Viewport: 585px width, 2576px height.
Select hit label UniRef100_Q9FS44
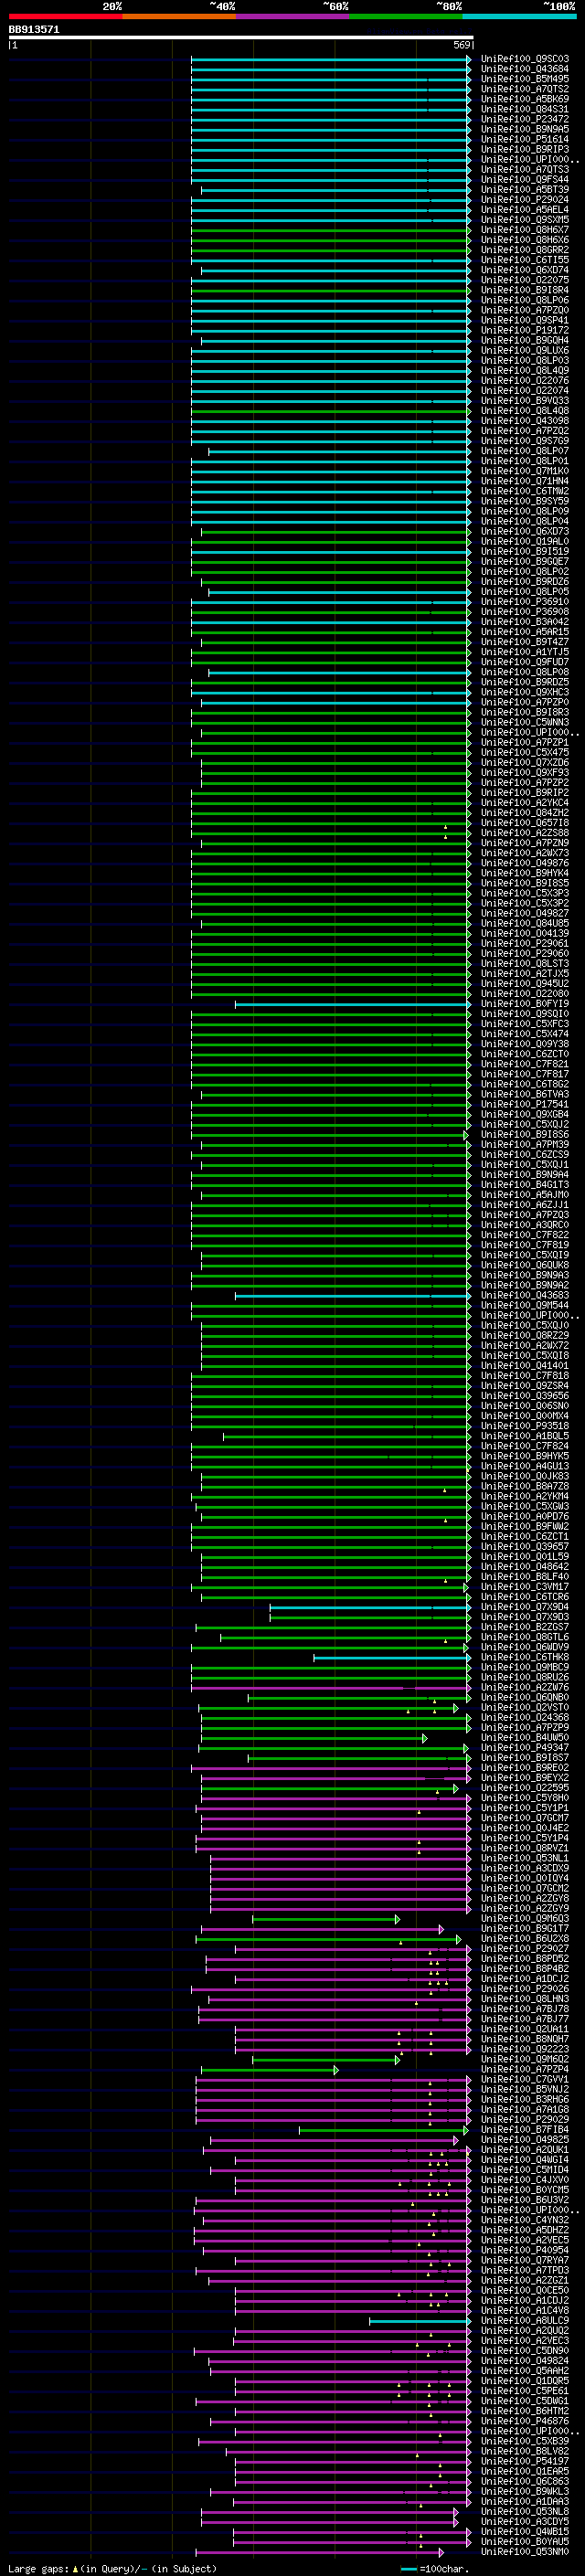tap(525, 180)
